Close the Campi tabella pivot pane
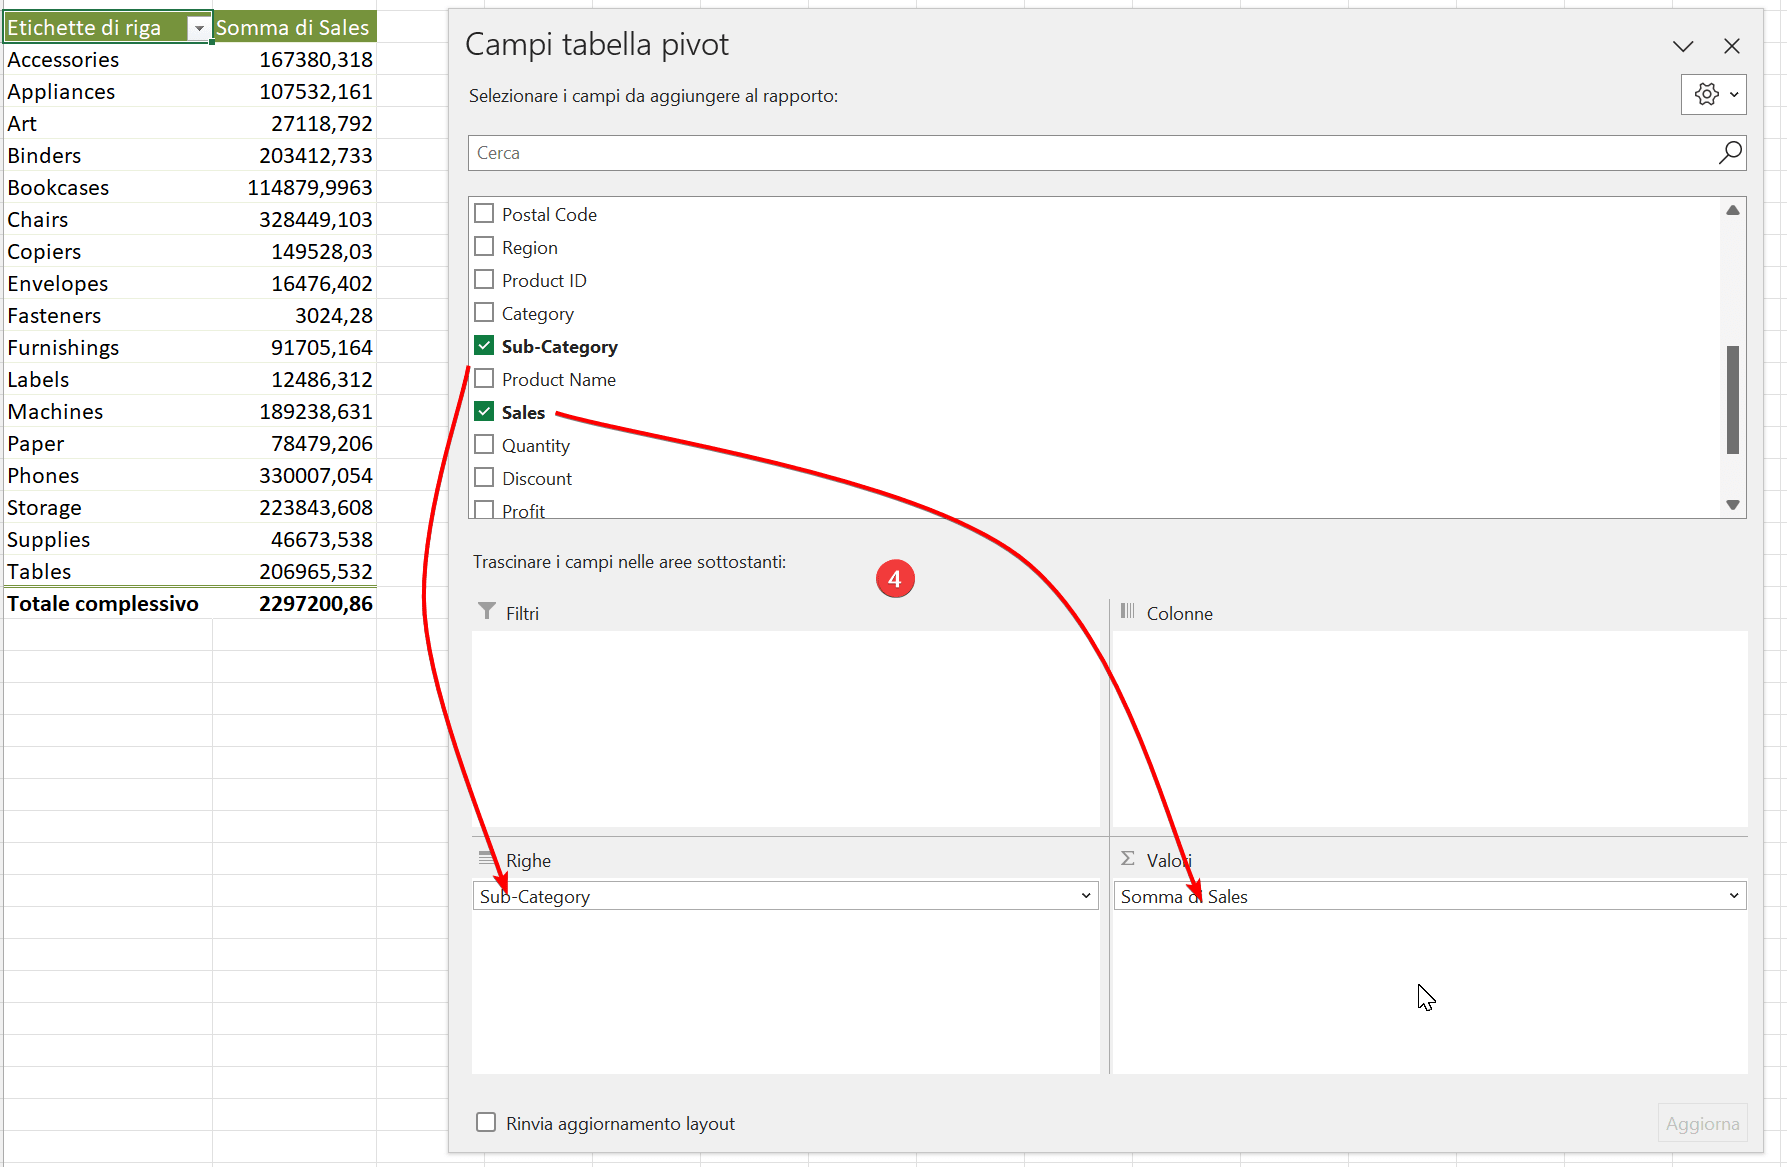This screenshot has height=1167, width=1787. coord(1732,46)
